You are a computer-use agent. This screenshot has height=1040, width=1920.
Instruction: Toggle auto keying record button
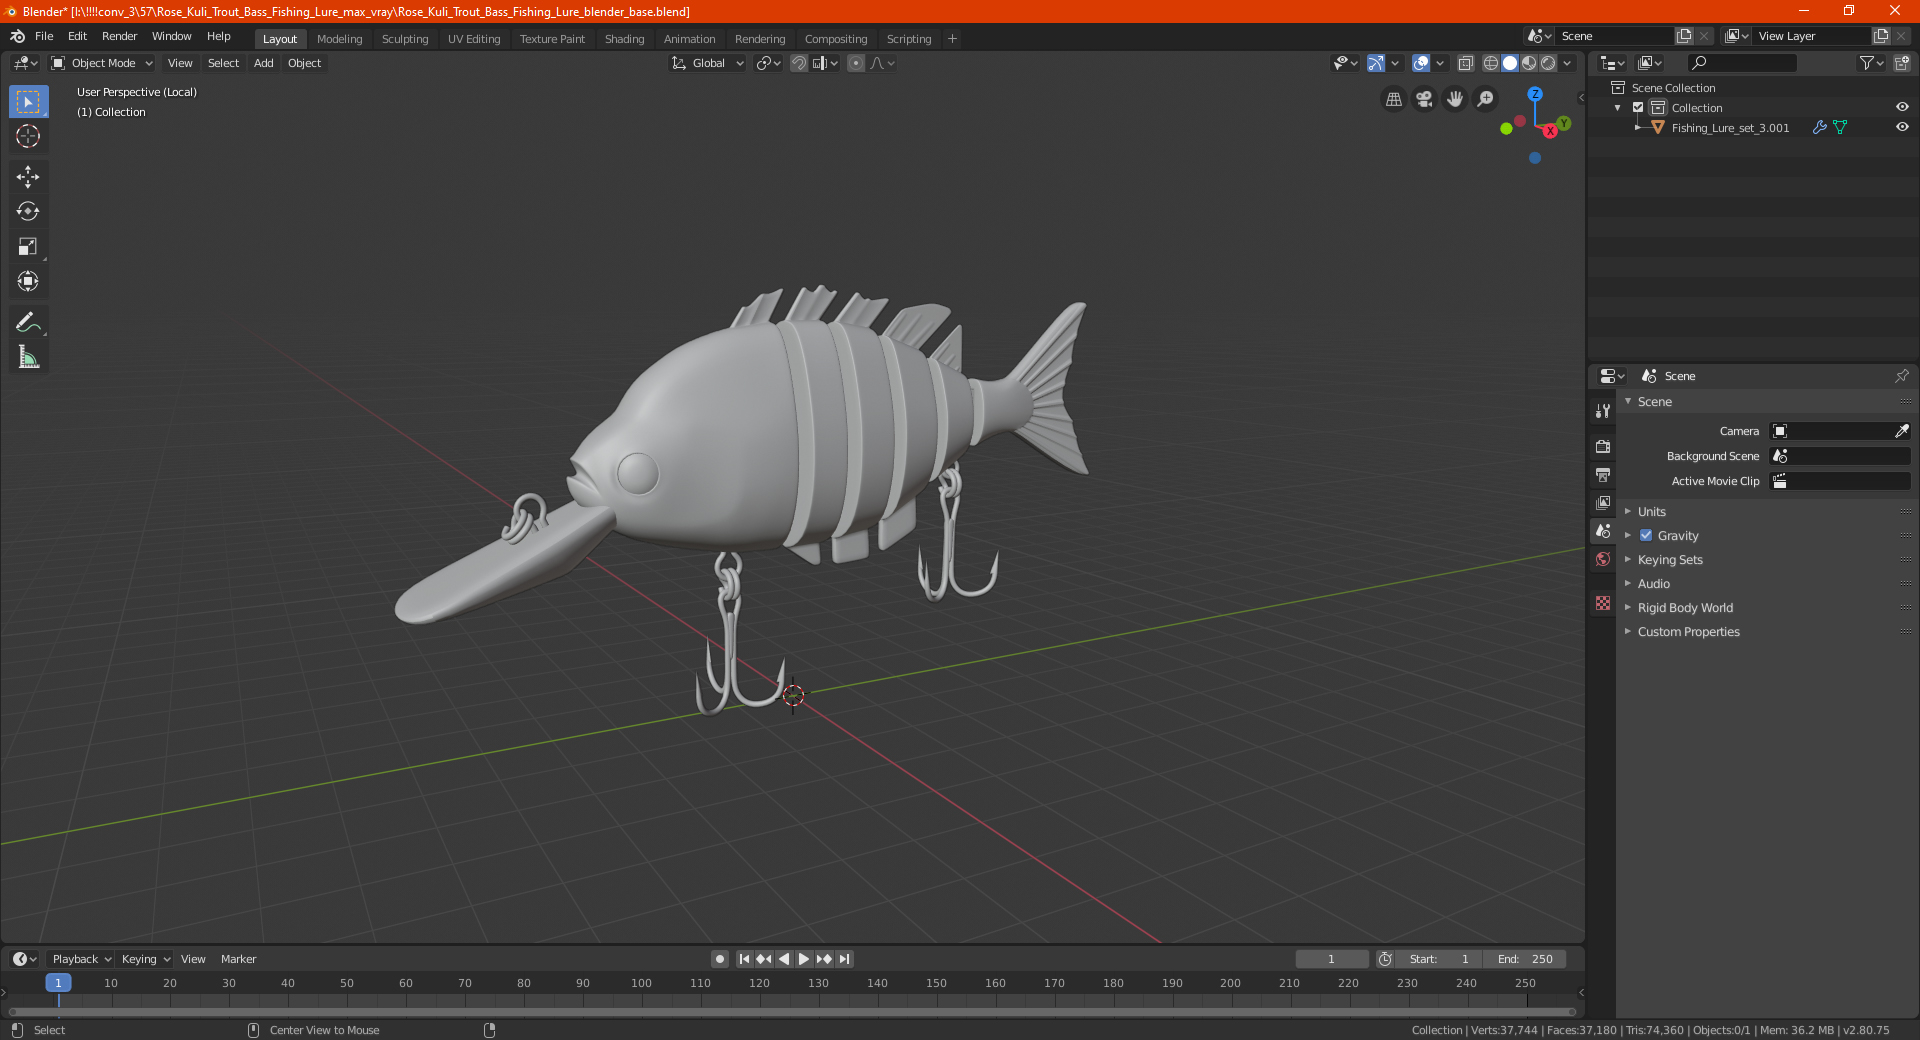(720, 959)
